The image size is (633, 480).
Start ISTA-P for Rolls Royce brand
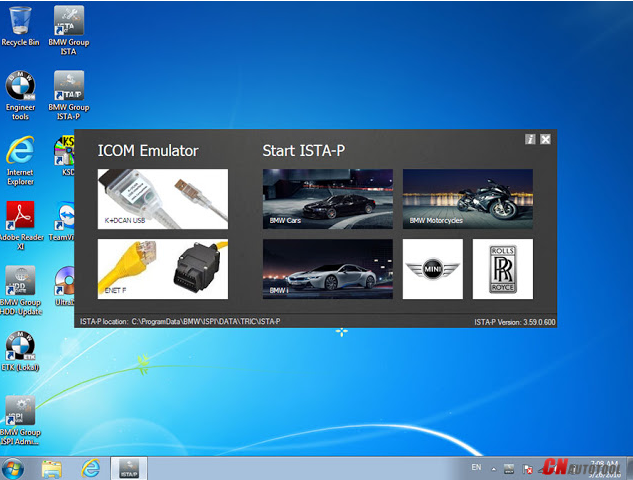click(x=503, y=269)
